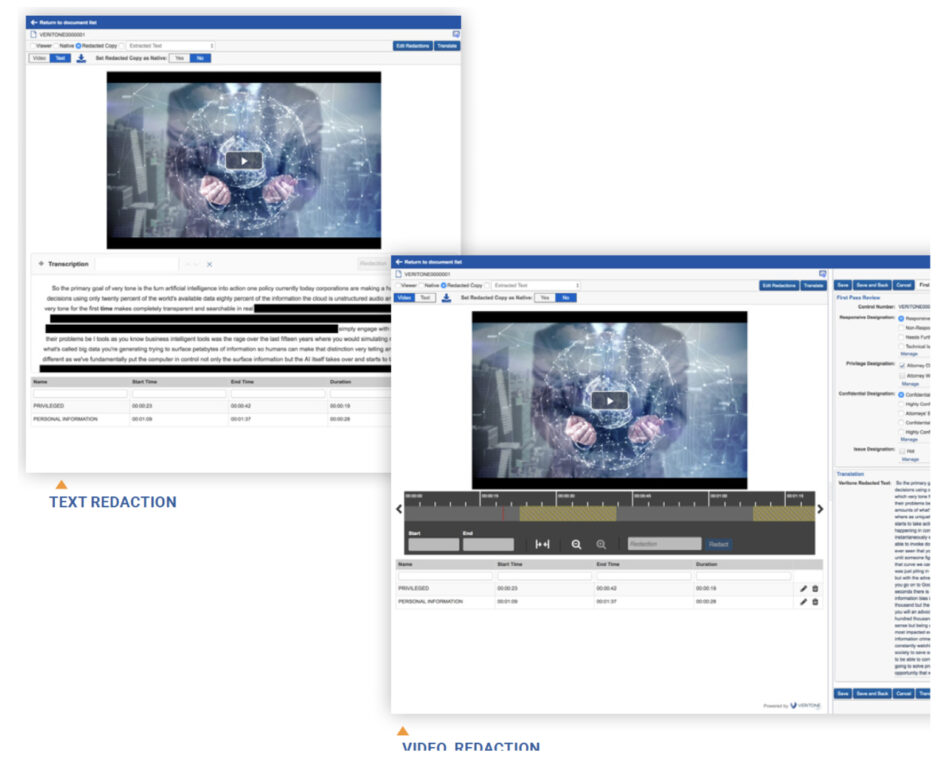Click second yellow redacted segment at timeline end
Screen dimensions: 950x764
tap(783, 514)
